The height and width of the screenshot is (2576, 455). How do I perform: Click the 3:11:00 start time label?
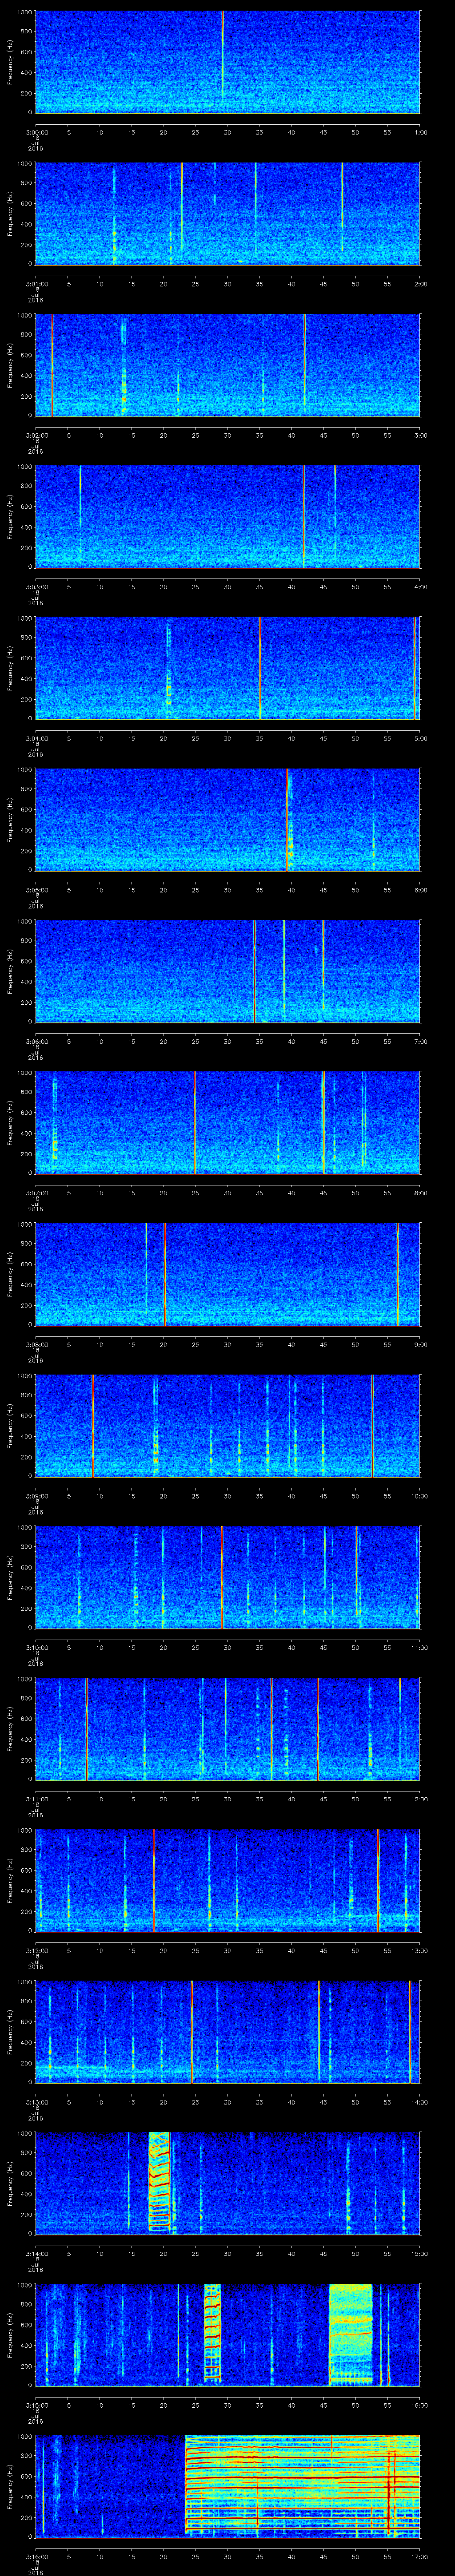[x=36, y=1798]
